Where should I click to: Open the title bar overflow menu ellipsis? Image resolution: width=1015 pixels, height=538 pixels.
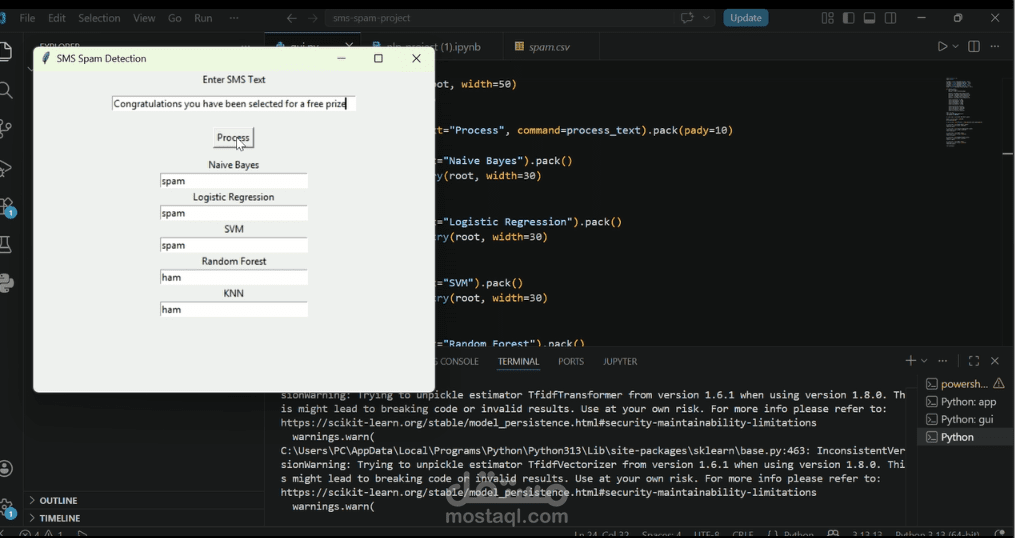(x=234, y=18)
